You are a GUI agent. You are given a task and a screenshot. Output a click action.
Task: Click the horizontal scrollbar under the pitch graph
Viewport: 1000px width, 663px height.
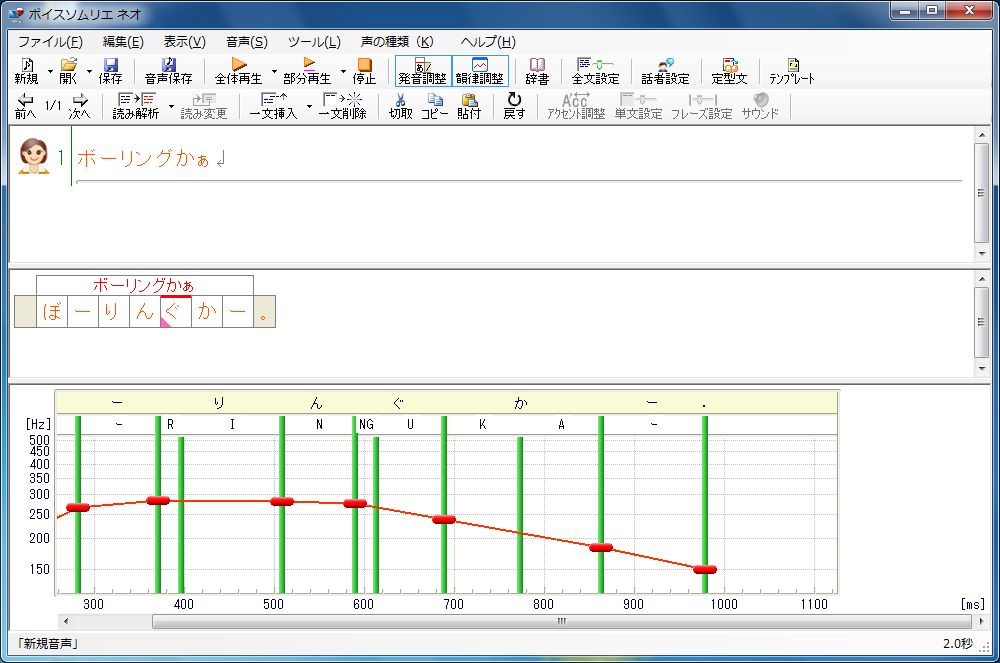point(561,621)
